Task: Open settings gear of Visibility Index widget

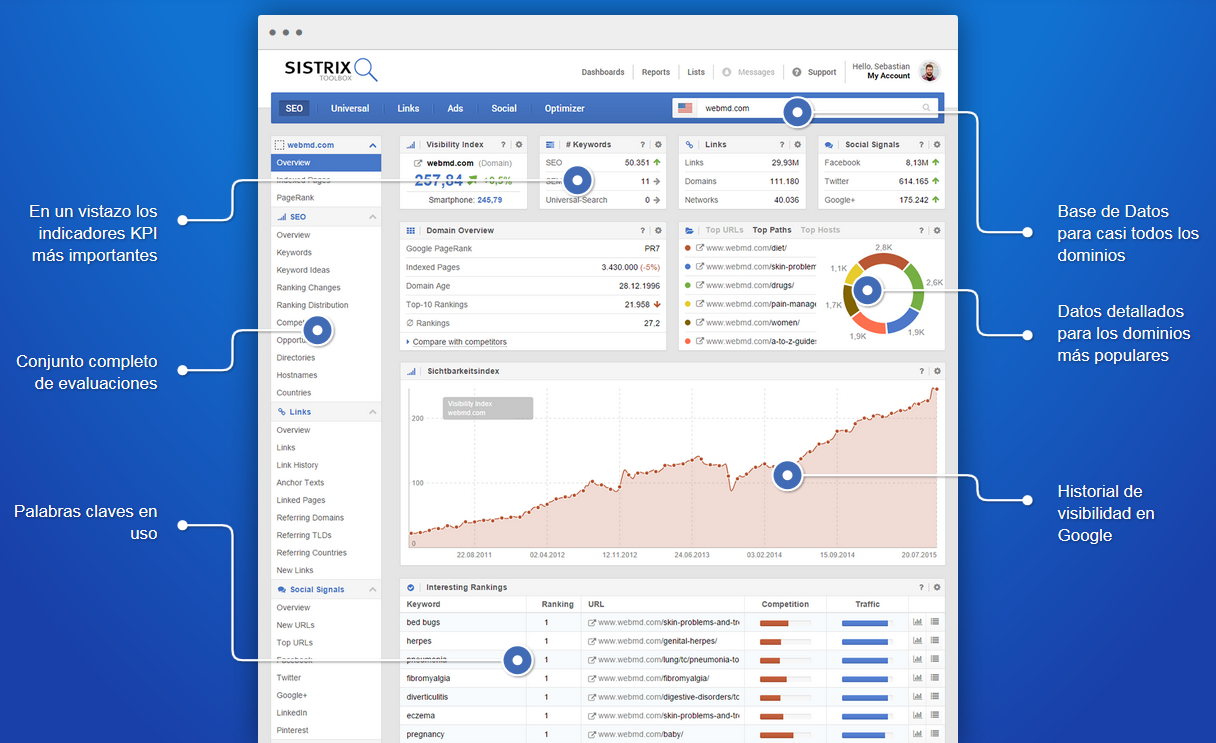Action: 518,145
